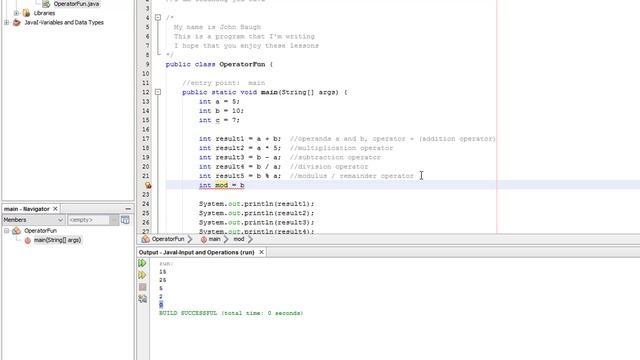Screen dimensions: 640x360
Task: Click 'System.out.println(result2);' line
Action: coord(257,213)
